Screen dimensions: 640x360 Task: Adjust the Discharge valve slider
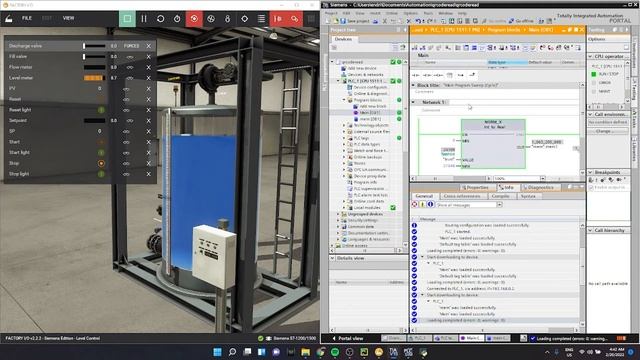click(x=94, y=46)
